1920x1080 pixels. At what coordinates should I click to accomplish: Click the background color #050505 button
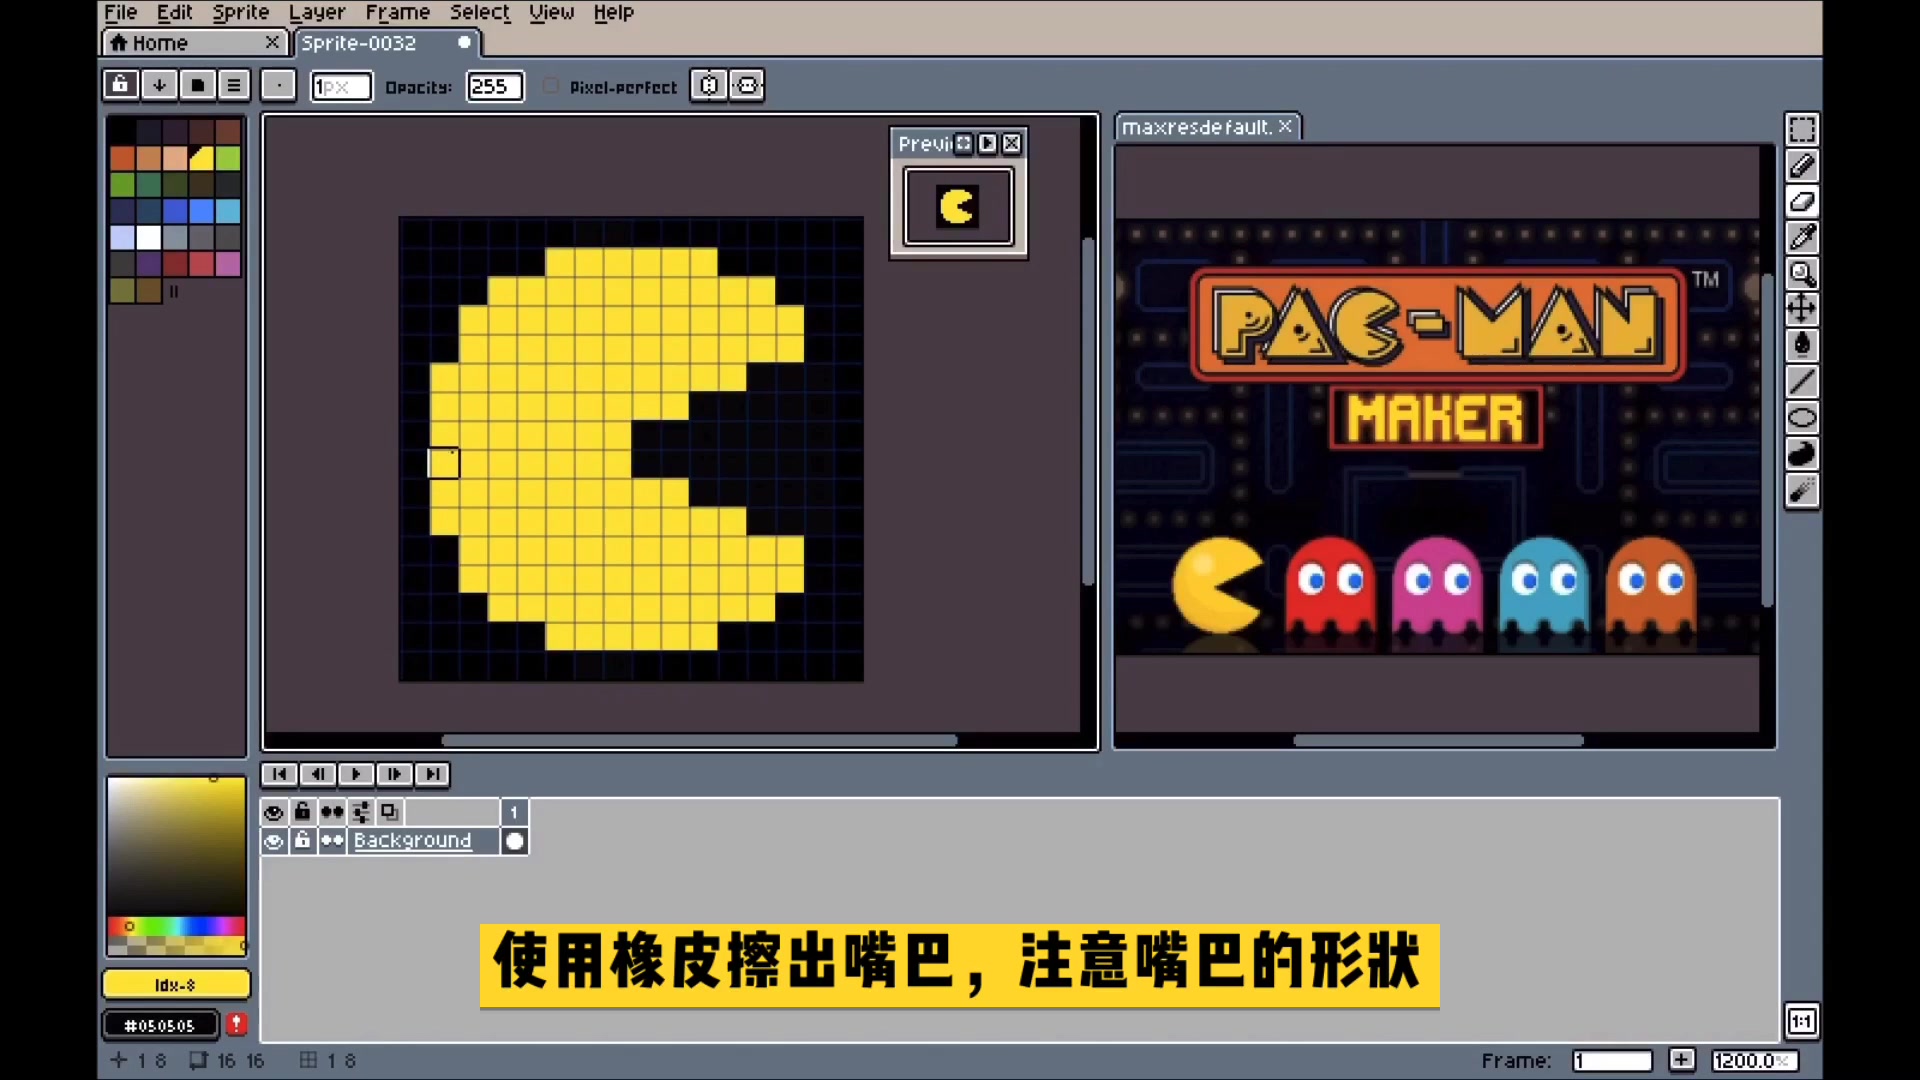[x=160, y=1025]
